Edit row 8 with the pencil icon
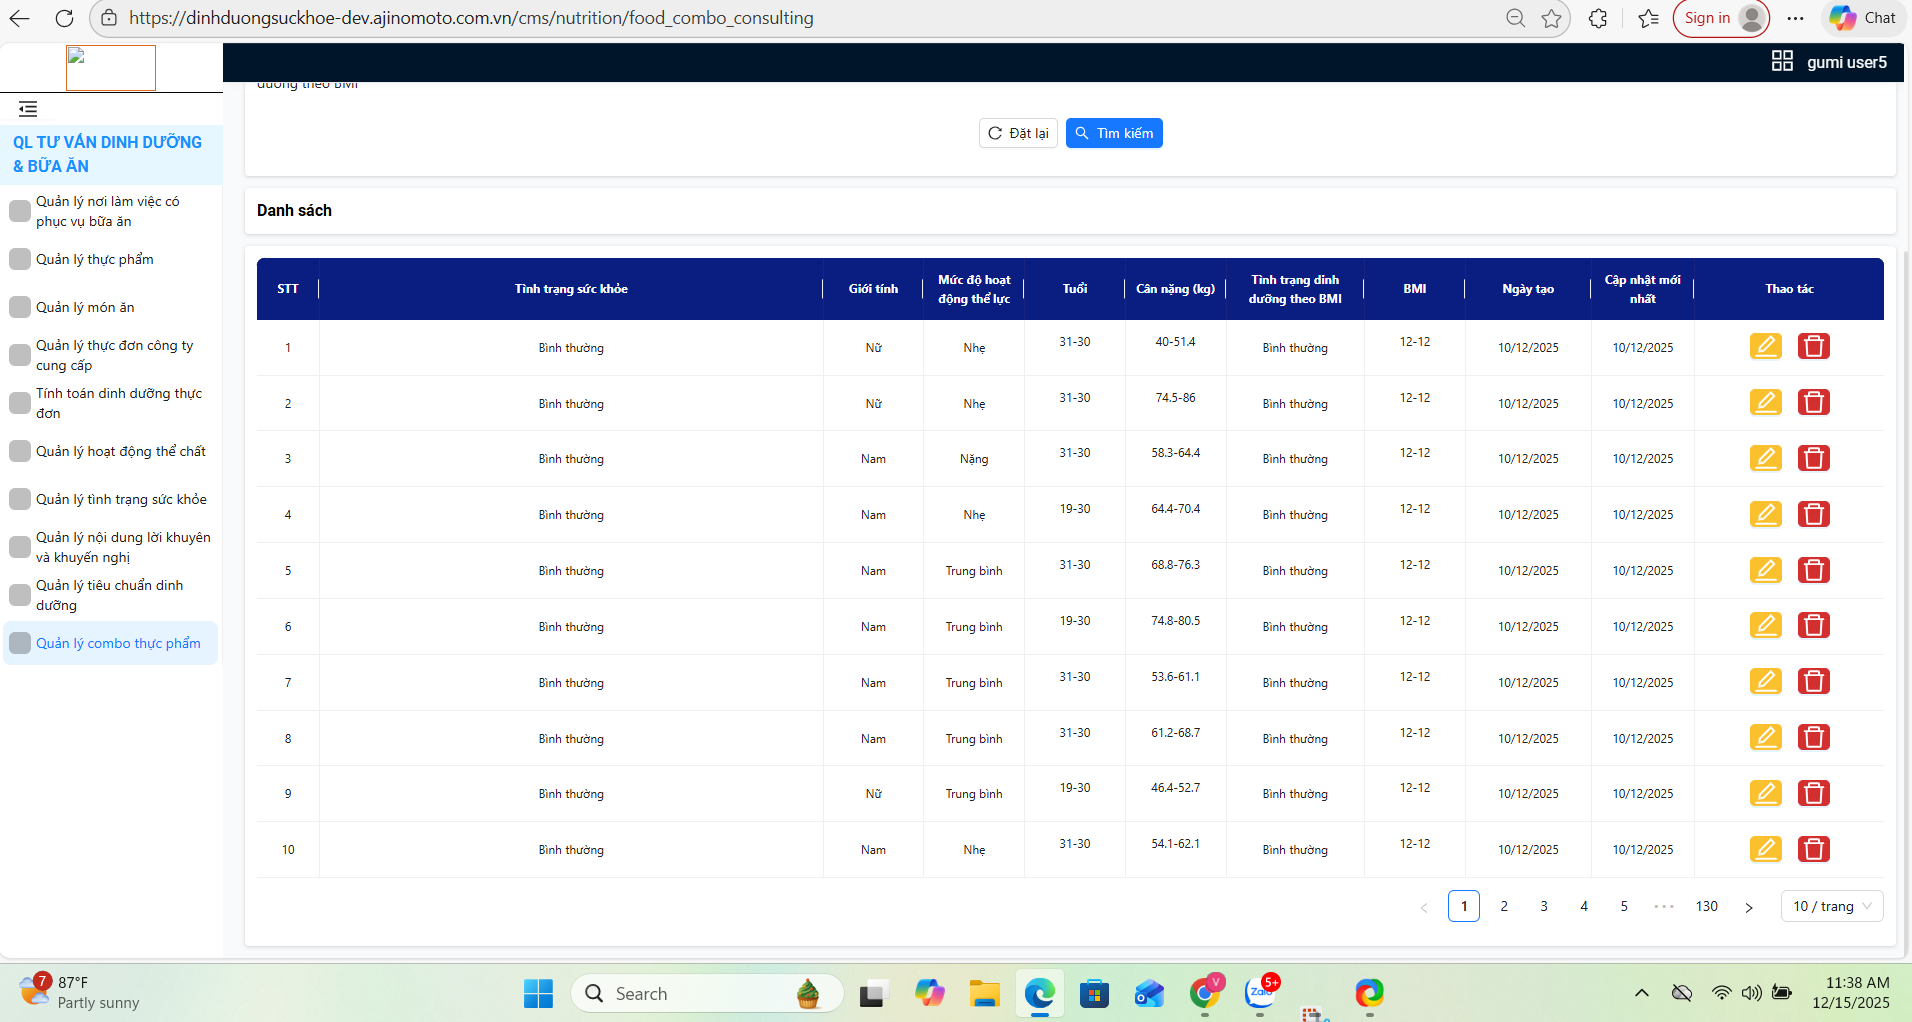Viewport: 1912px width, 1022px height. (x=1765, y=738)
